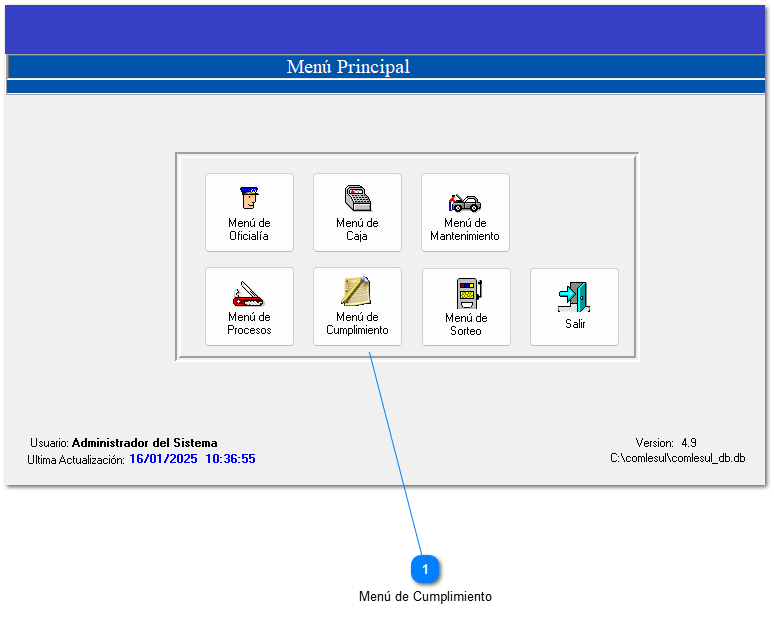Click the blue last update date and time
This screenshot has height=620, width=774.
tap(192, 459)
